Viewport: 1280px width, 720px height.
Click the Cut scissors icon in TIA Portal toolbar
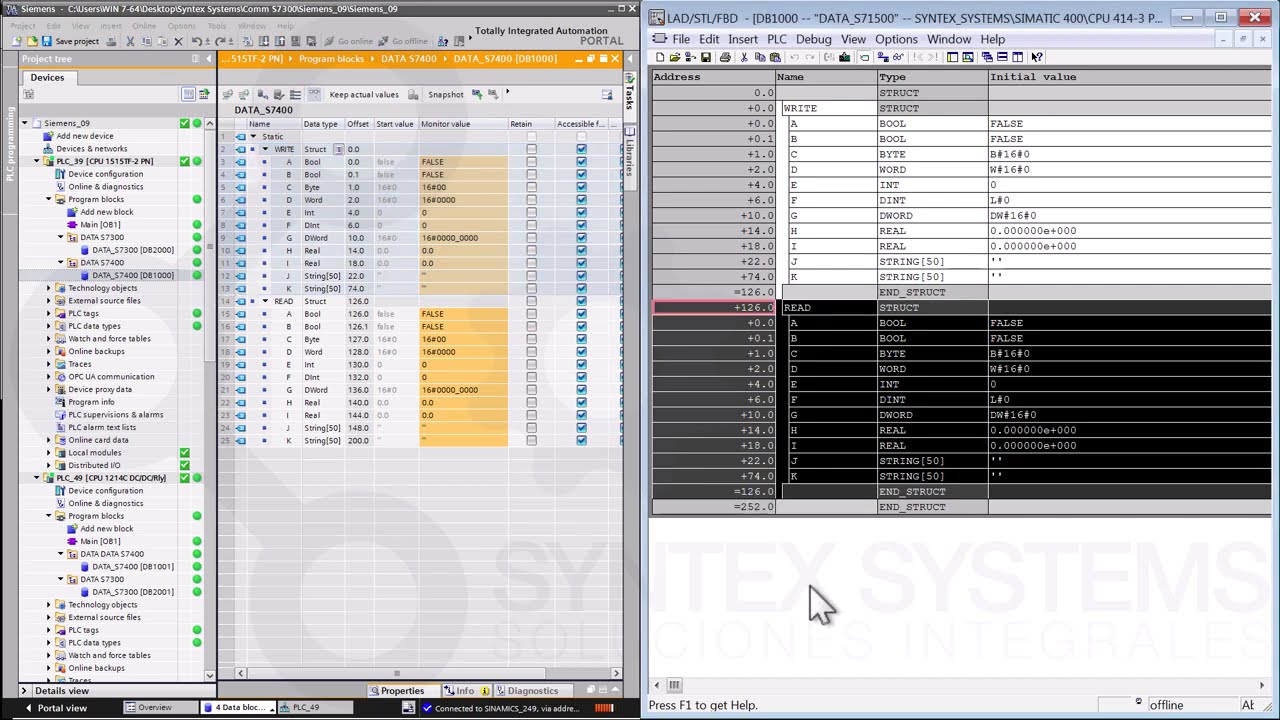point(130,41)
